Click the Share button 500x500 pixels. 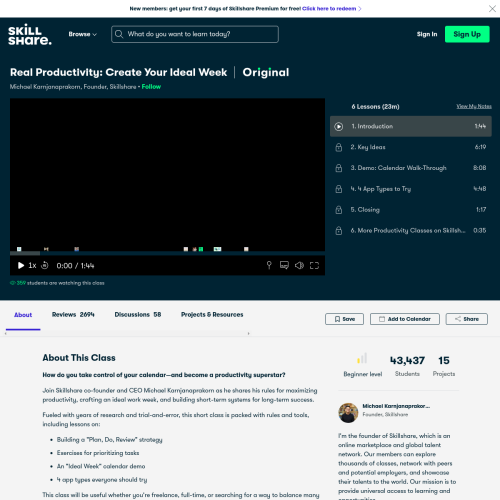(x=467, y=319)
